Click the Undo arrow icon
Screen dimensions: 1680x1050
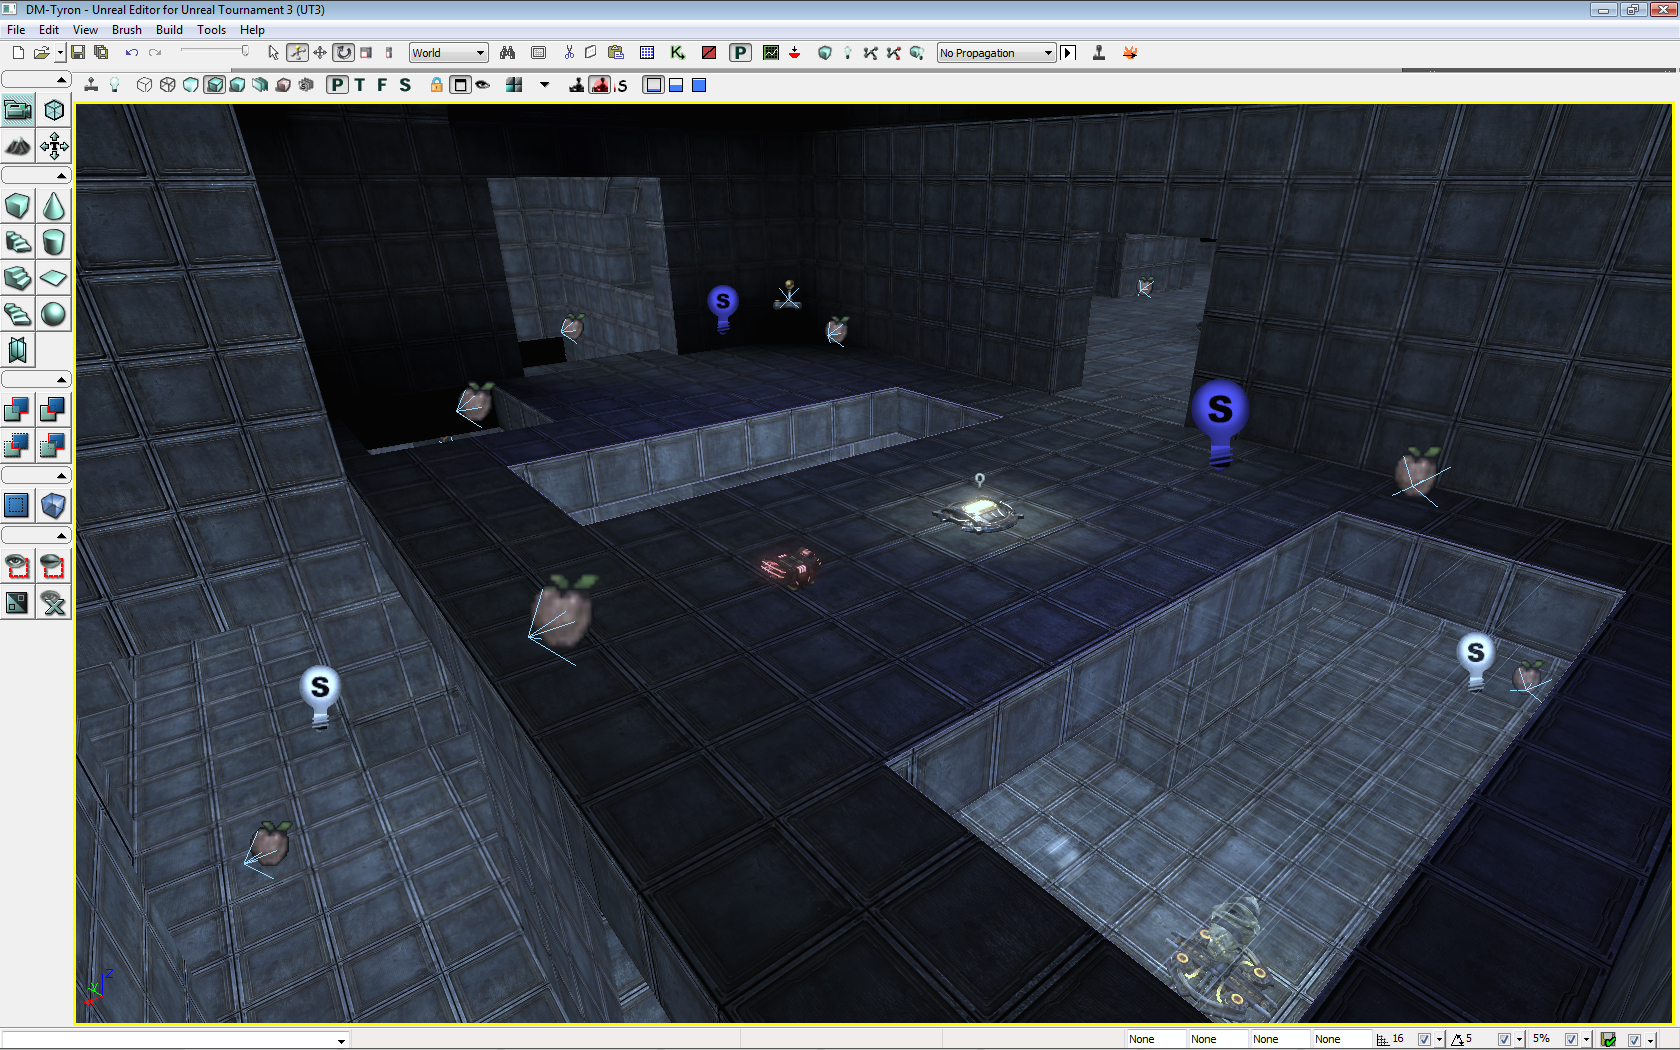coord(132,53)
